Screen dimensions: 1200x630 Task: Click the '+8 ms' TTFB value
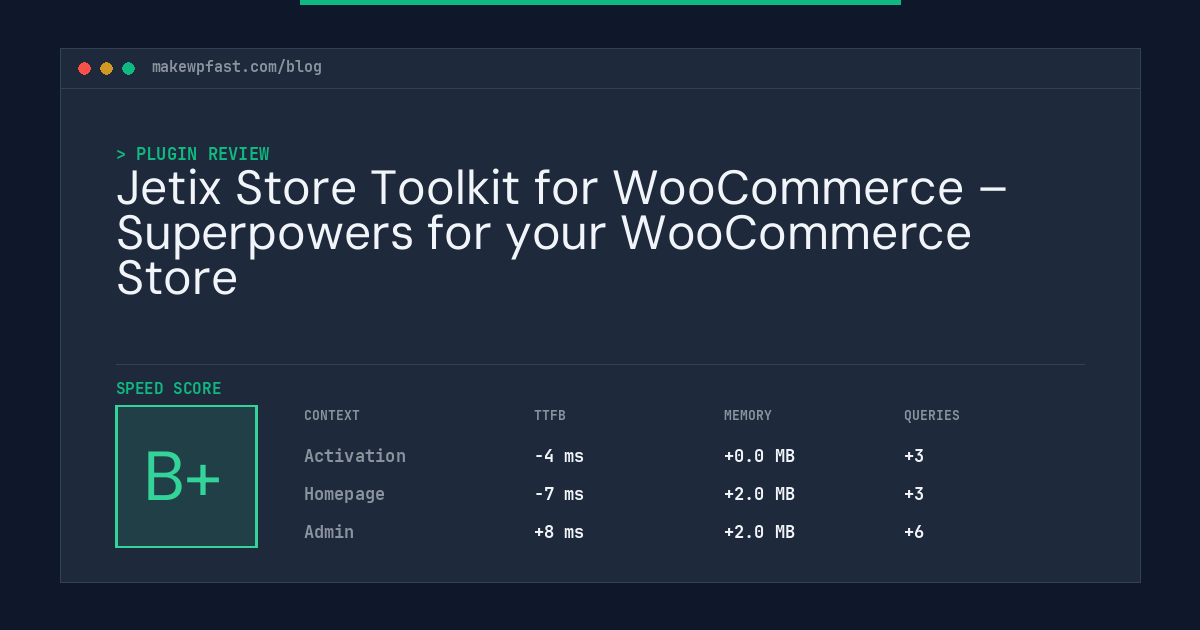559,532
